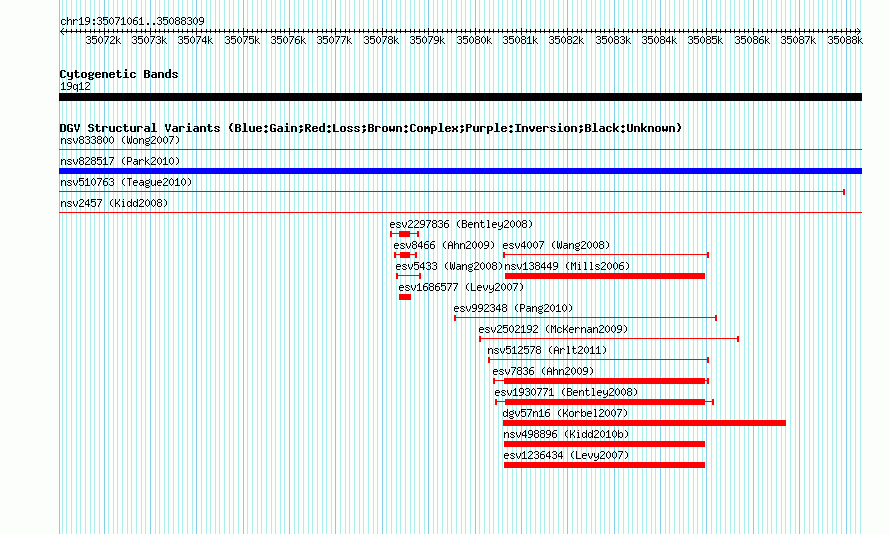
Task: Click the esv2502192 (McKernan2009) label
Action: click(x=553, y=329)
